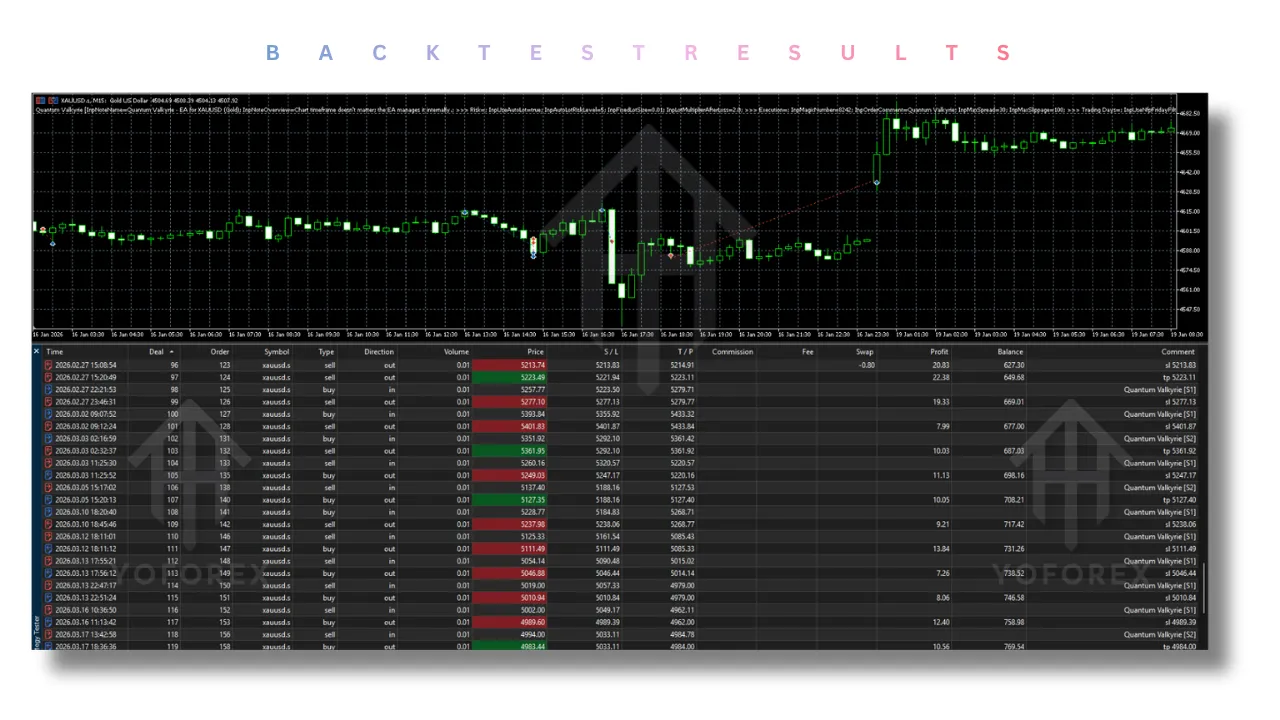Click the scrollbar thumb of the deals table
1280x720 pixels.
click(x=1204, y=590)
